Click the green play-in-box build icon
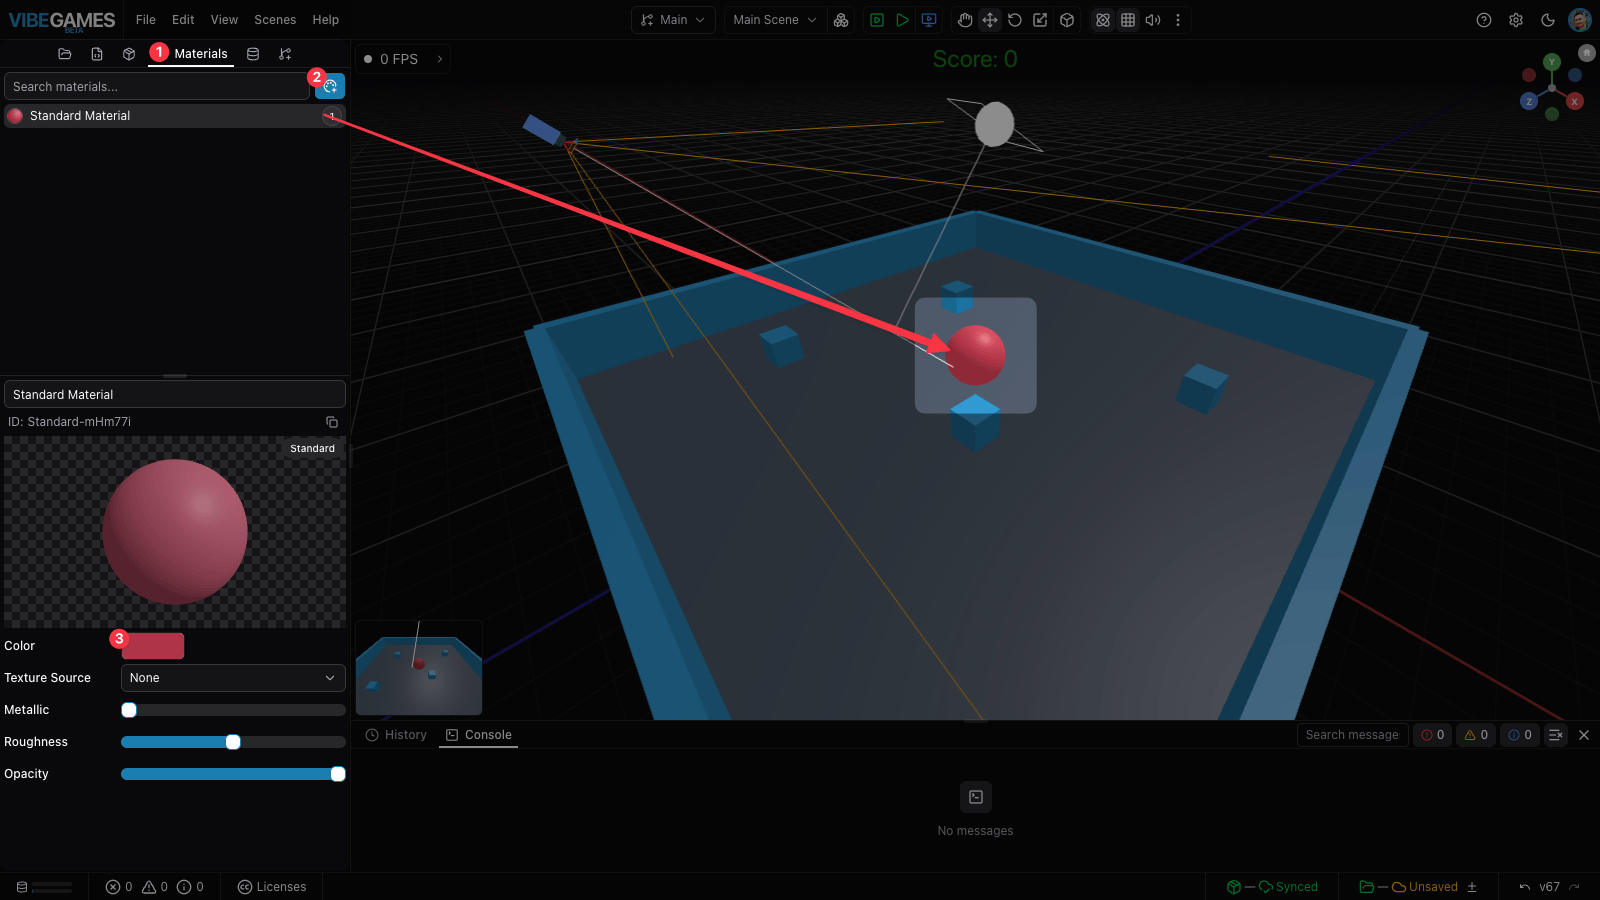The width and height of the screenshot is (1600, 900). (877, 20)
